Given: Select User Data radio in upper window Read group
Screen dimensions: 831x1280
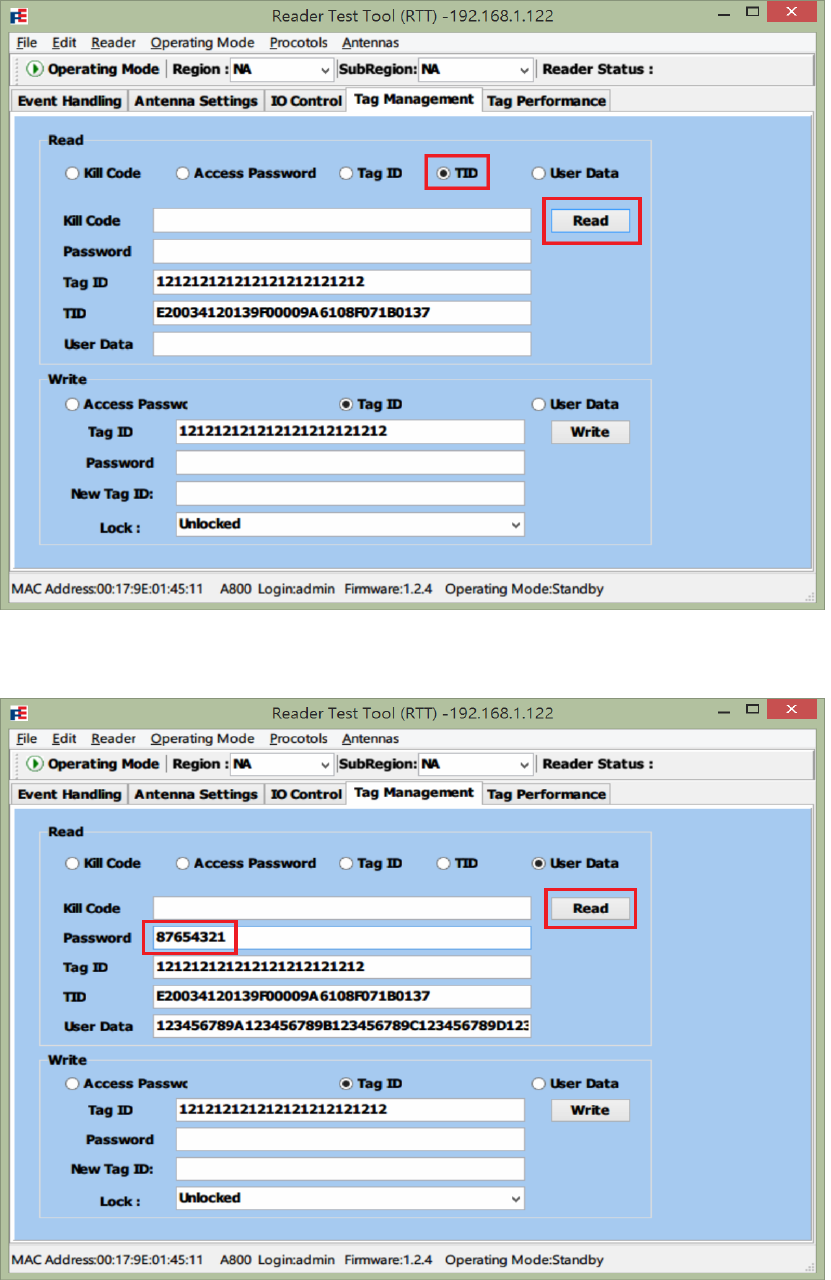Looking at the screenshot, I should pos(538,173).
